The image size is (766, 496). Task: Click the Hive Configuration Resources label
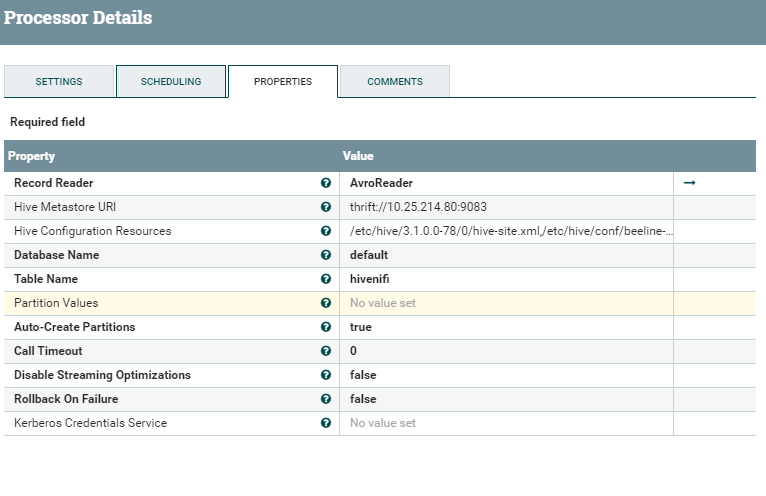[x=93, y=231]
